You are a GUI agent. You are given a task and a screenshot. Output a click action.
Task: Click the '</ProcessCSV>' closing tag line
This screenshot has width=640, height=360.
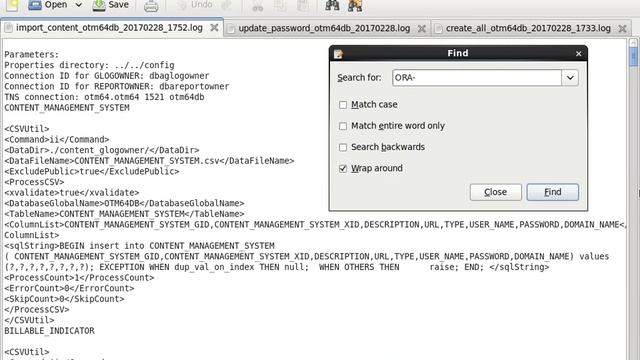pos(37,309)
